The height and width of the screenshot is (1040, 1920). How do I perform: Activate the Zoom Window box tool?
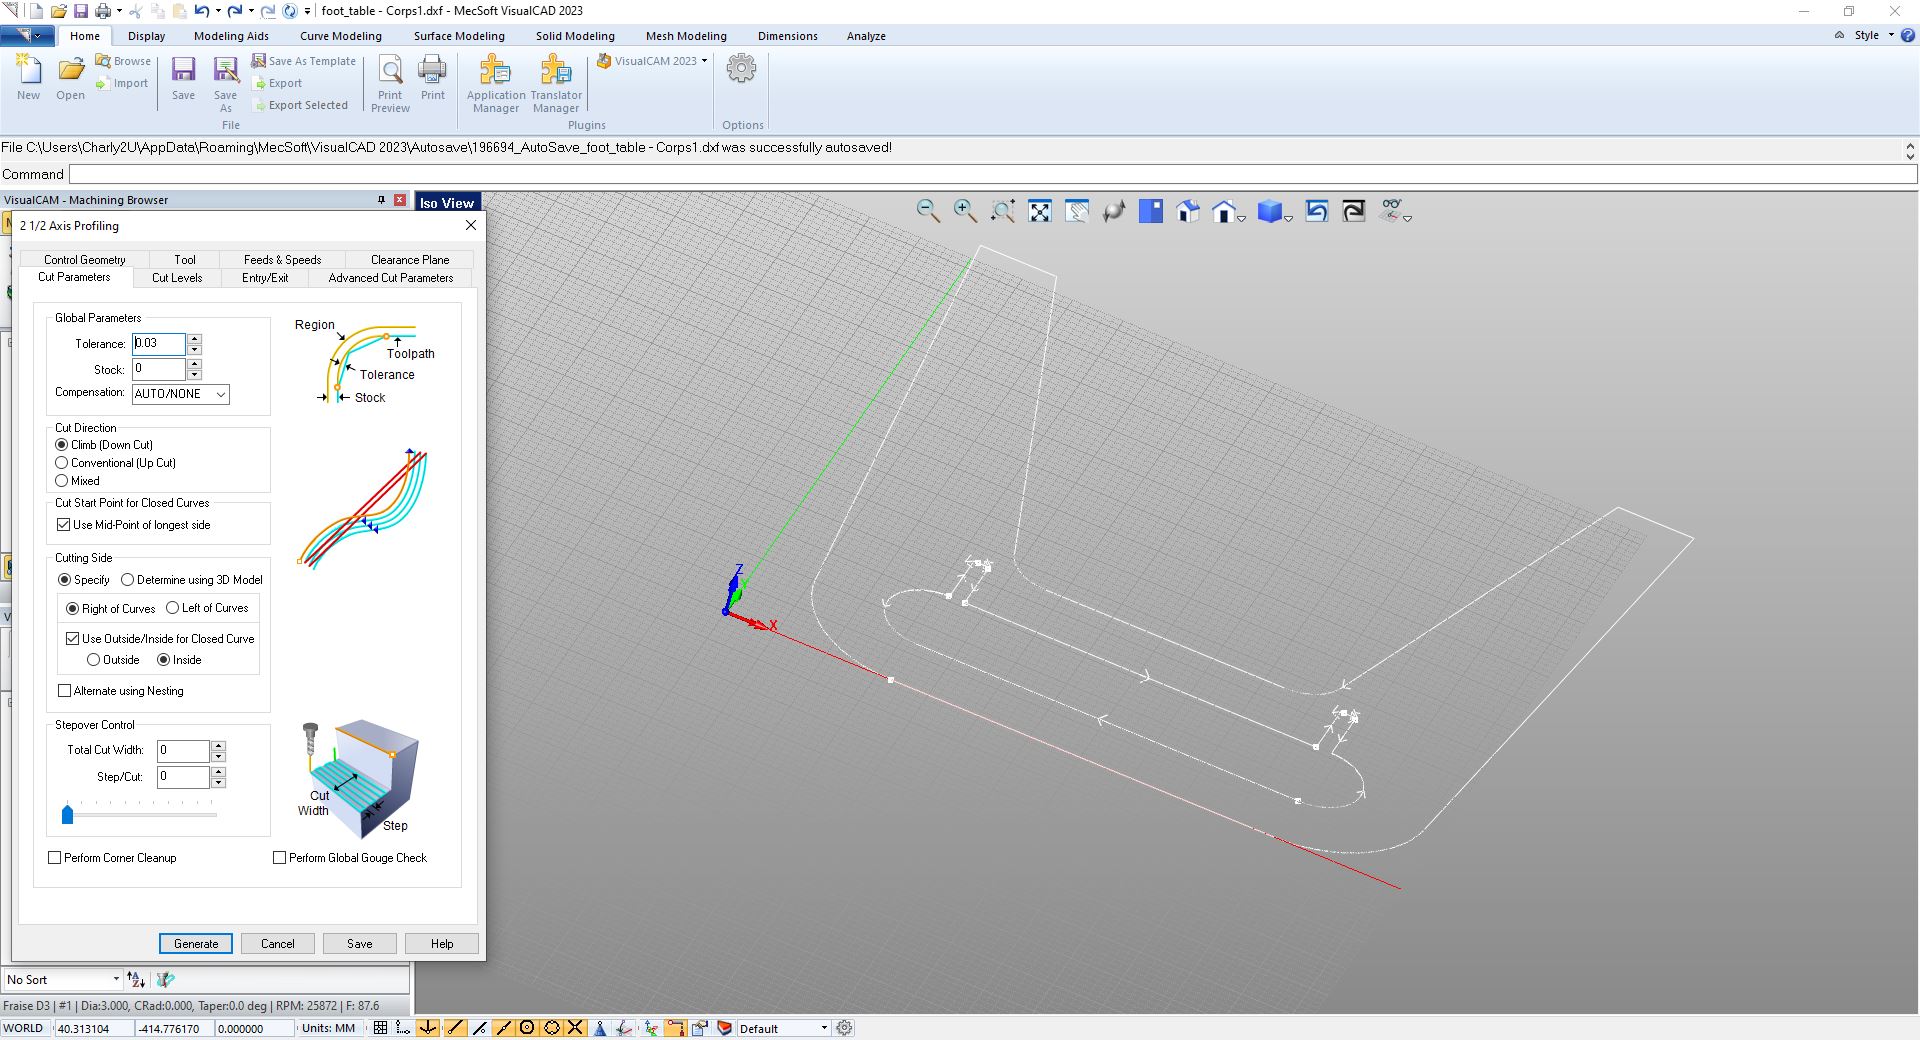tap(1003, 211)
